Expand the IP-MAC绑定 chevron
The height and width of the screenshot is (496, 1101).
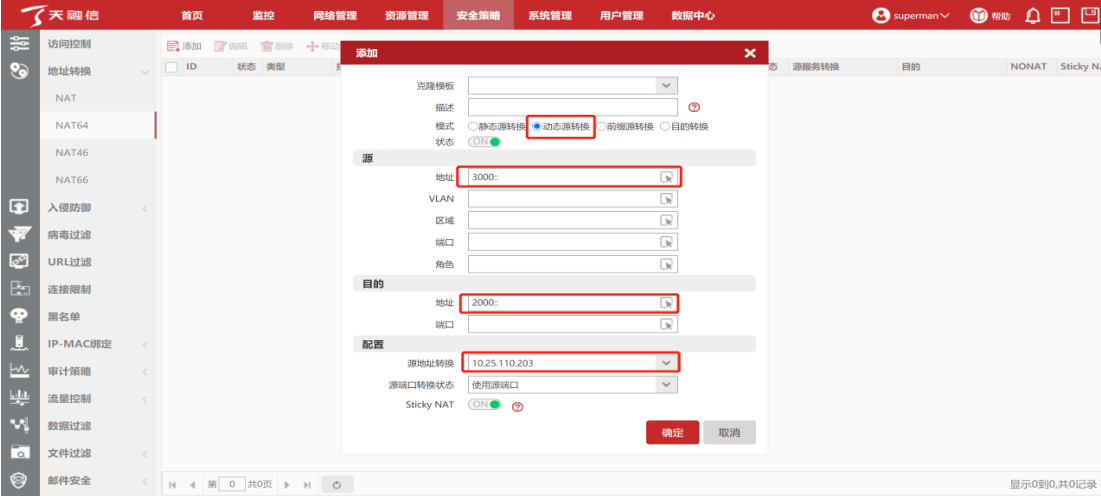[x=145, y=345]
